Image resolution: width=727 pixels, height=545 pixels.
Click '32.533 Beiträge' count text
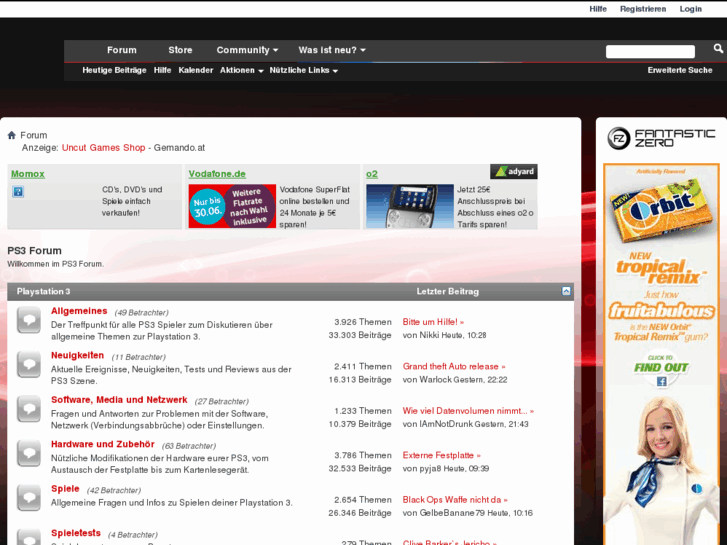360,468
